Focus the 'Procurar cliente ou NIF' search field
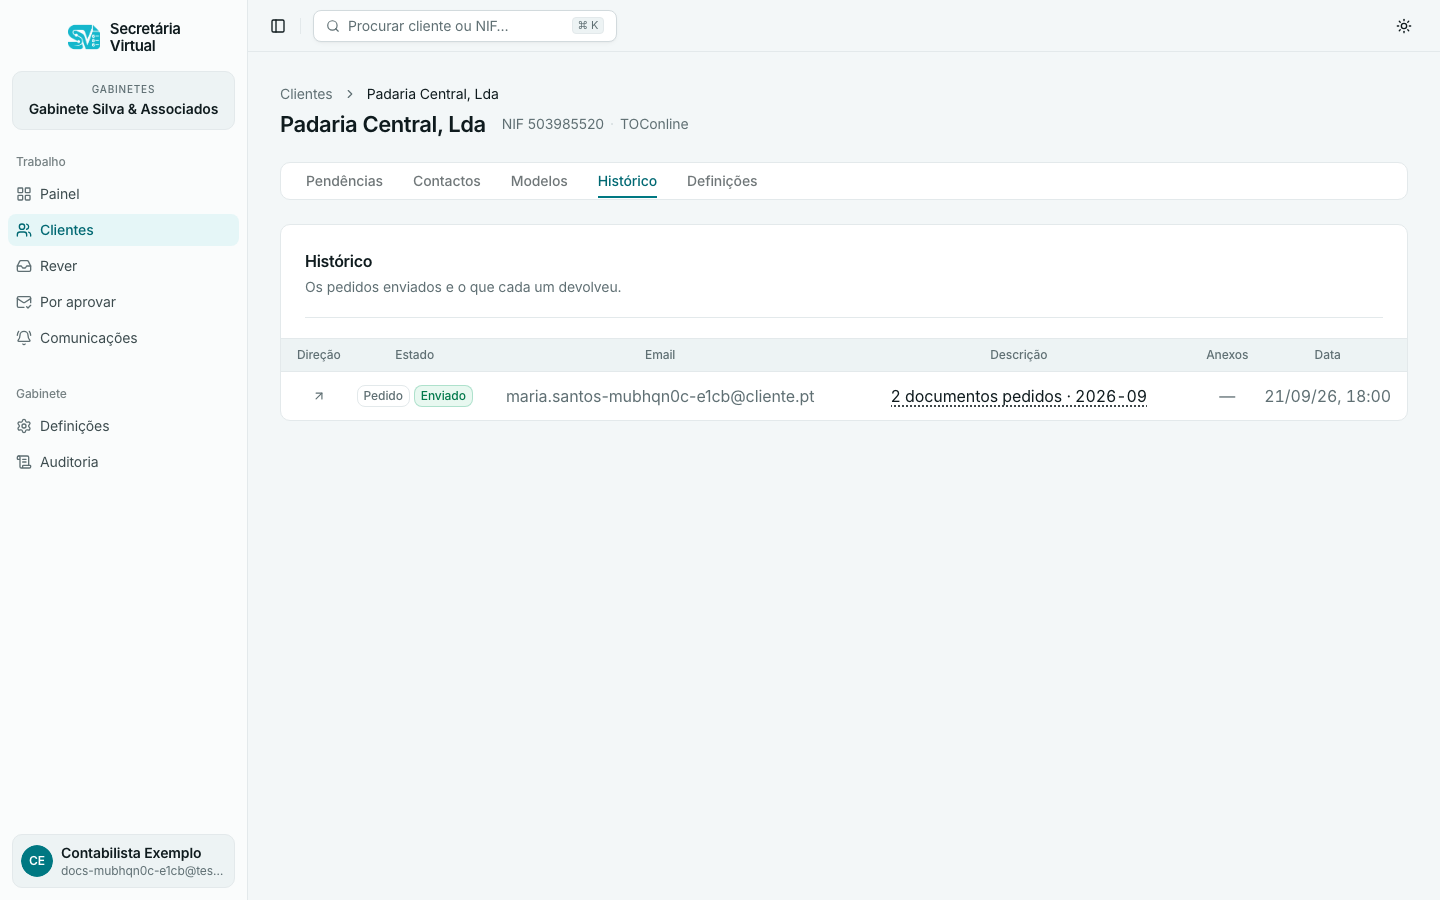Viewport: 1440px width, 900px height. tap(465, 26)
